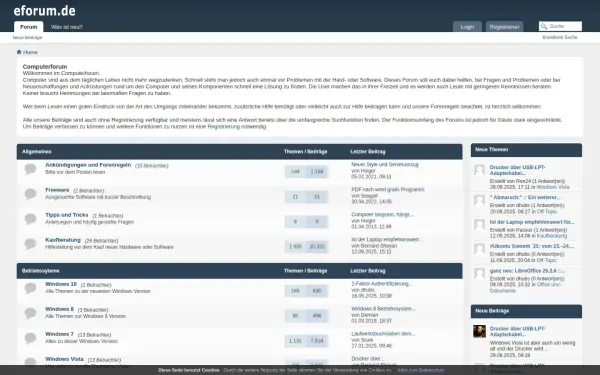Click the Betriebssysteme category header
Screen dimensions: 600x375
tap(41, 271)
